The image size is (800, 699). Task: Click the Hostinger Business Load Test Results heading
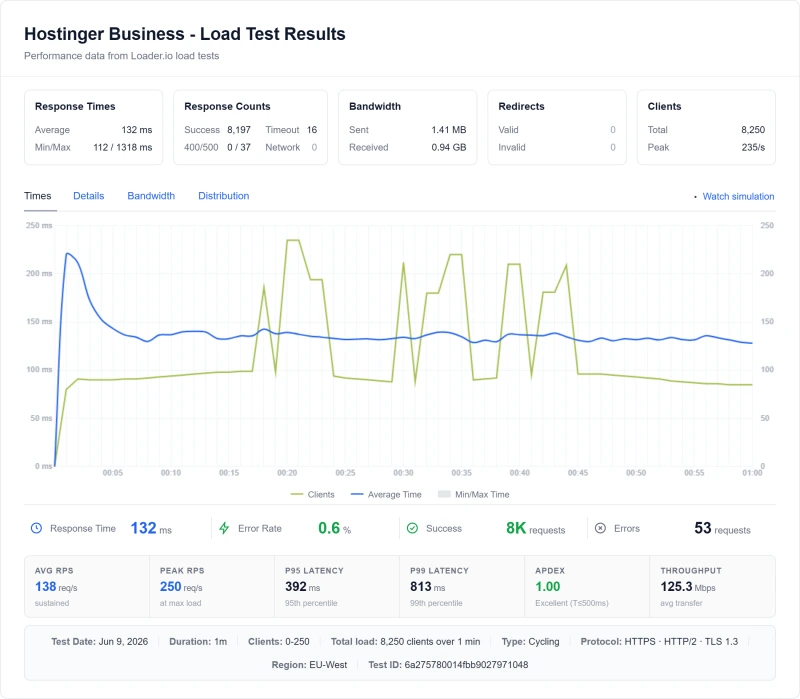click(x=185, y=34)
